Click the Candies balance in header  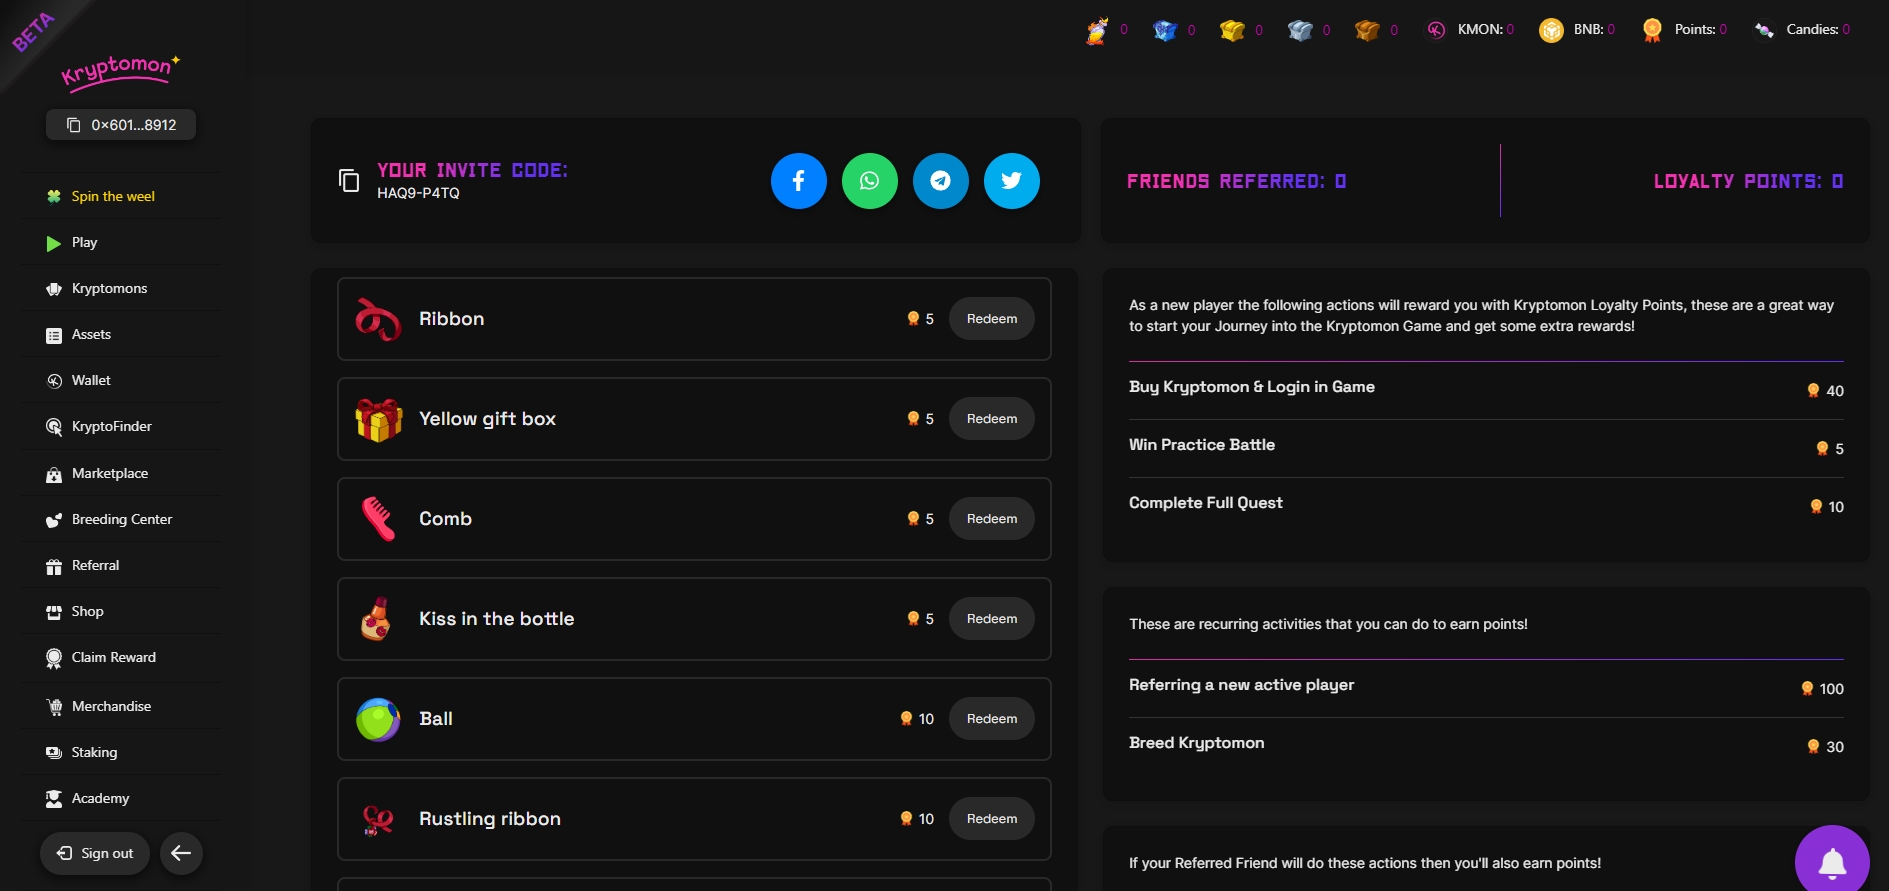(x=1803, y=30)
